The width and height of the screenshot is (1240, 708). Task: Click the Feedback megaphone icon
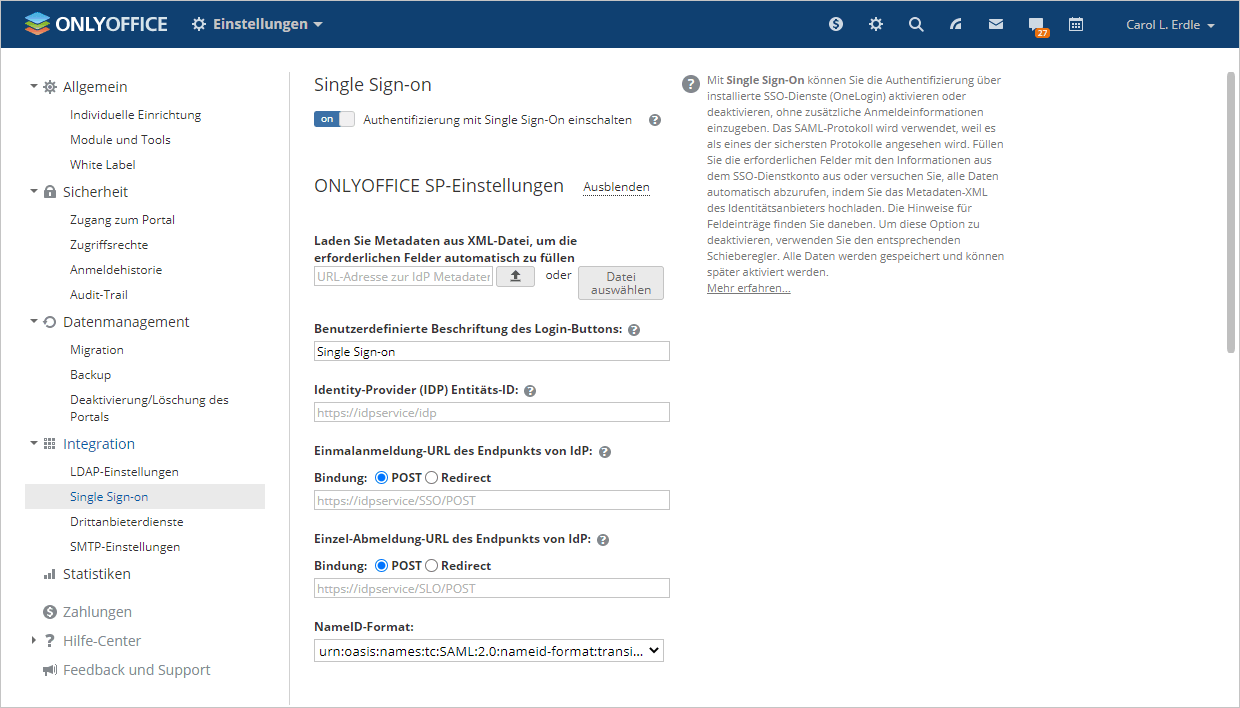[x=50, y=670]
